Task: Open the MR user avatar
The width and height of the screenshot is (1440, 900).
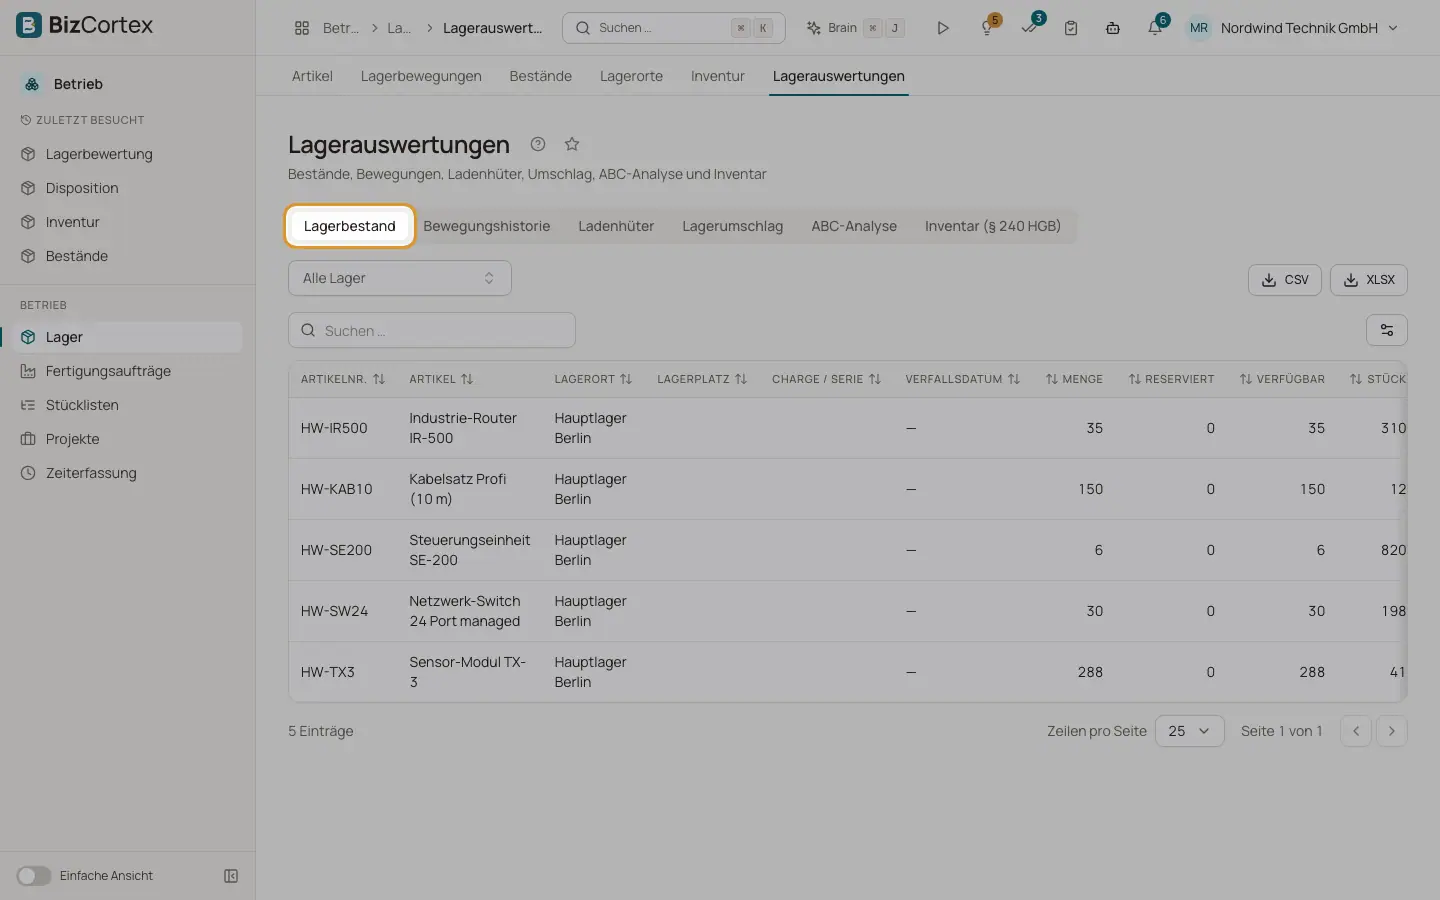Action: (1199, 28)
